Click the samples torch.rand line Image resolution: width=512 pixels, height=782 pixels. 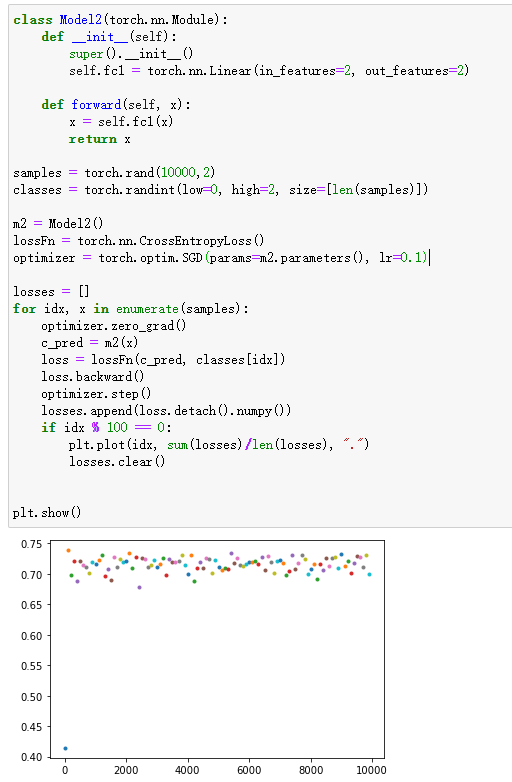[114, 173]
